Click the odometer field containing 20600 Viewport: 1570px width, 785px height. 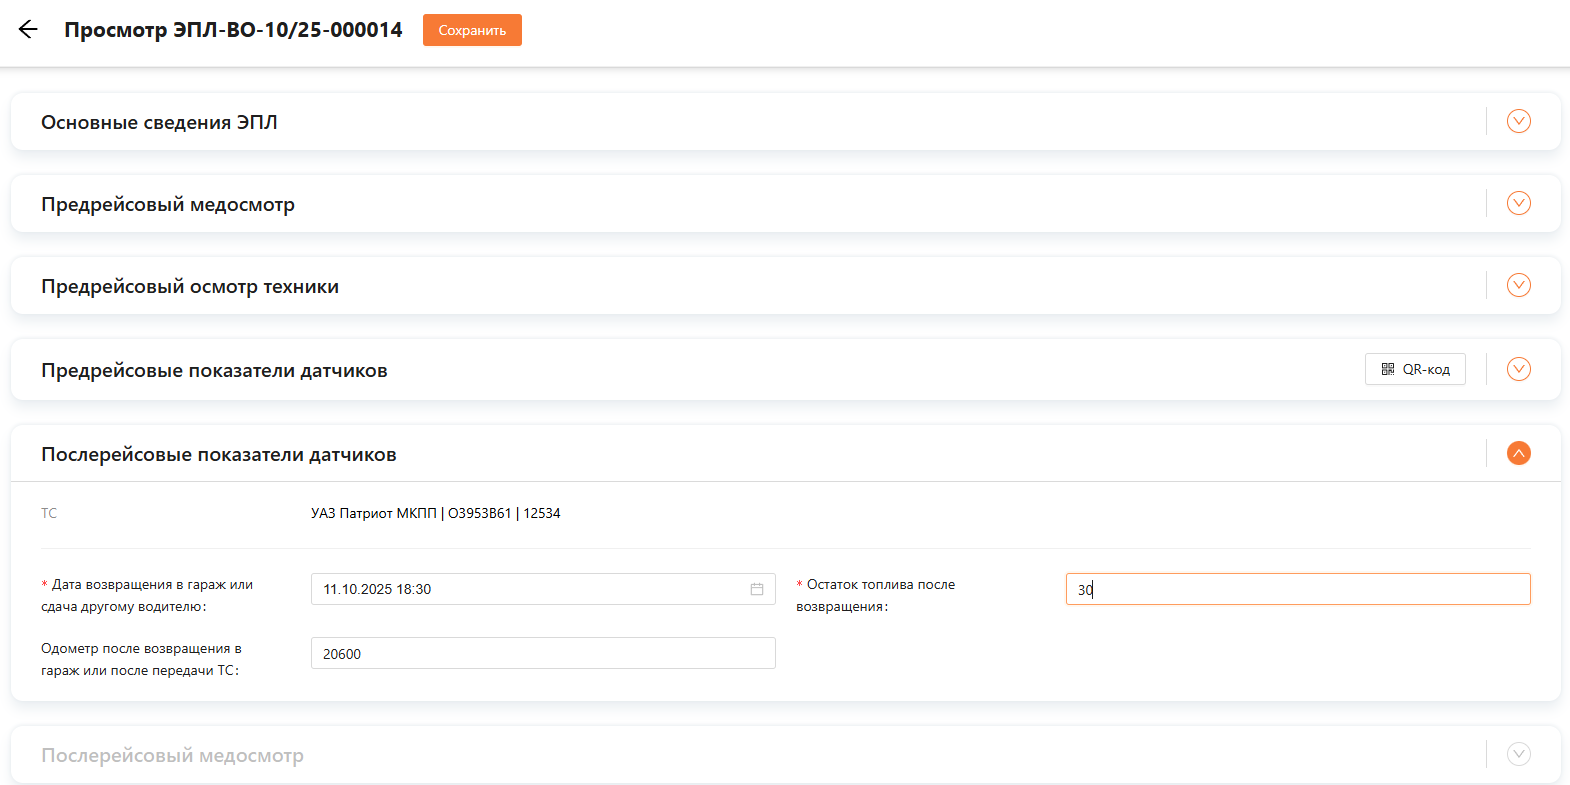coord(542,653)
